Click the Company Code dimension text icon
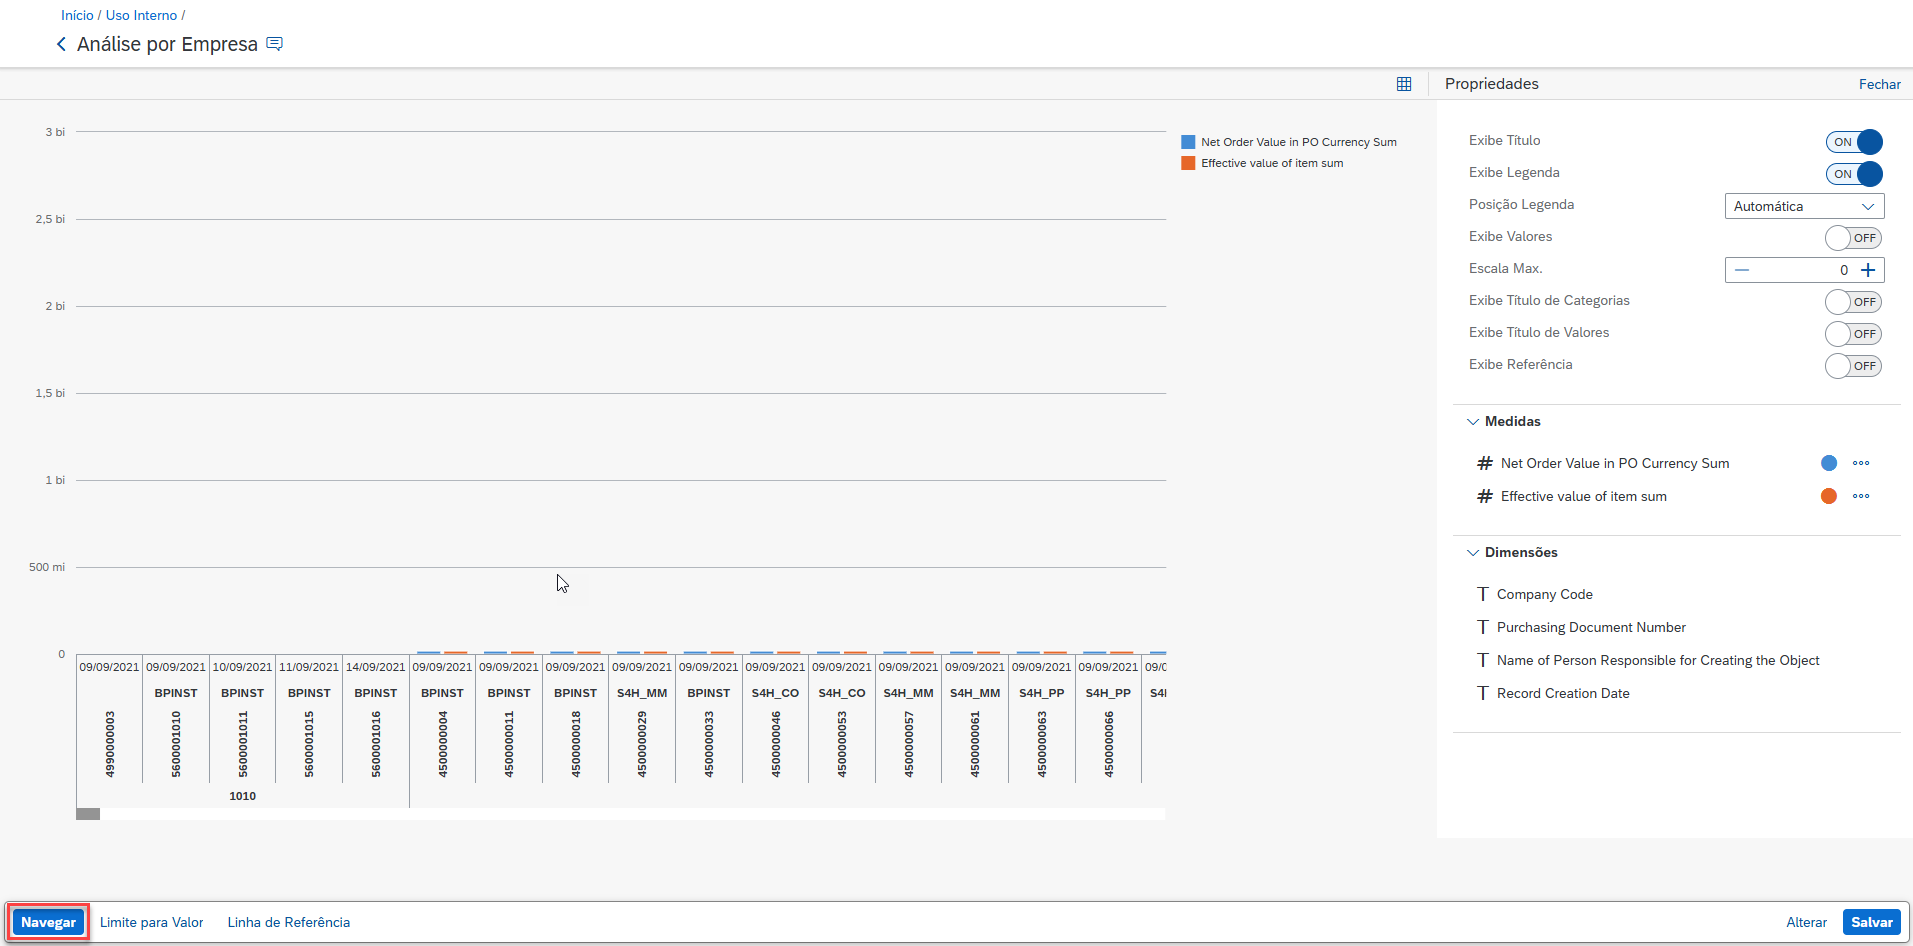Image resolution: width=1913 pixels, height=946 pixels. 1482,594
